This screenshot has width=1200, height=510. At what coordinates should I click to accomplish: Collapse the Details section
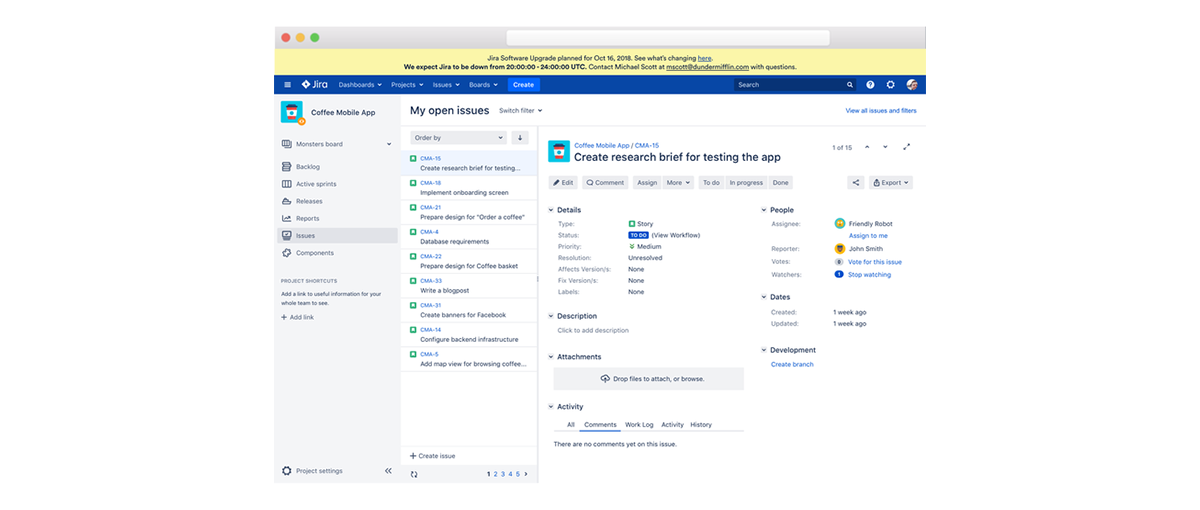551,210
